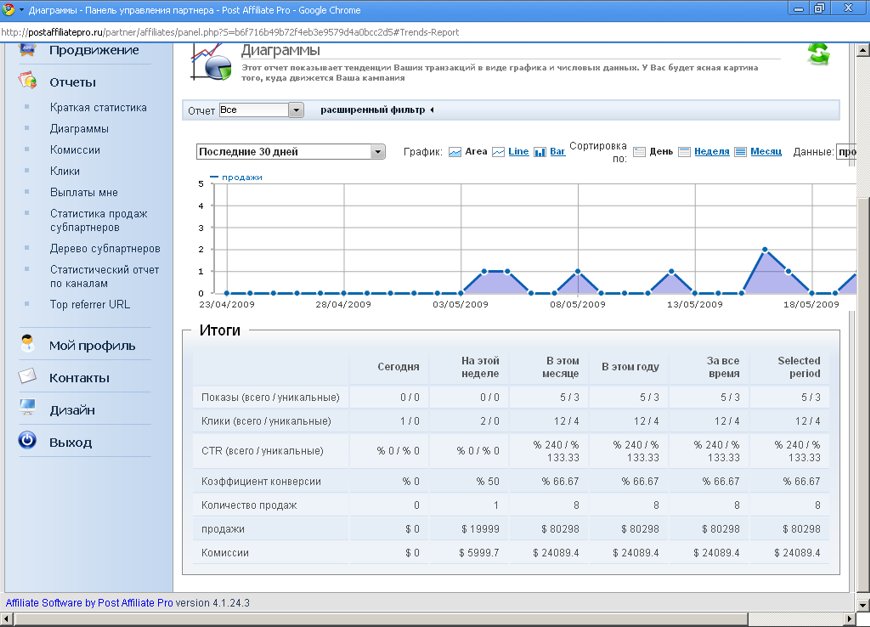Image resolution: width=870 pixels, height=627 pixels.
Task: Open the Отчет dropdown showing Все
Action: (x=260, y=110)
